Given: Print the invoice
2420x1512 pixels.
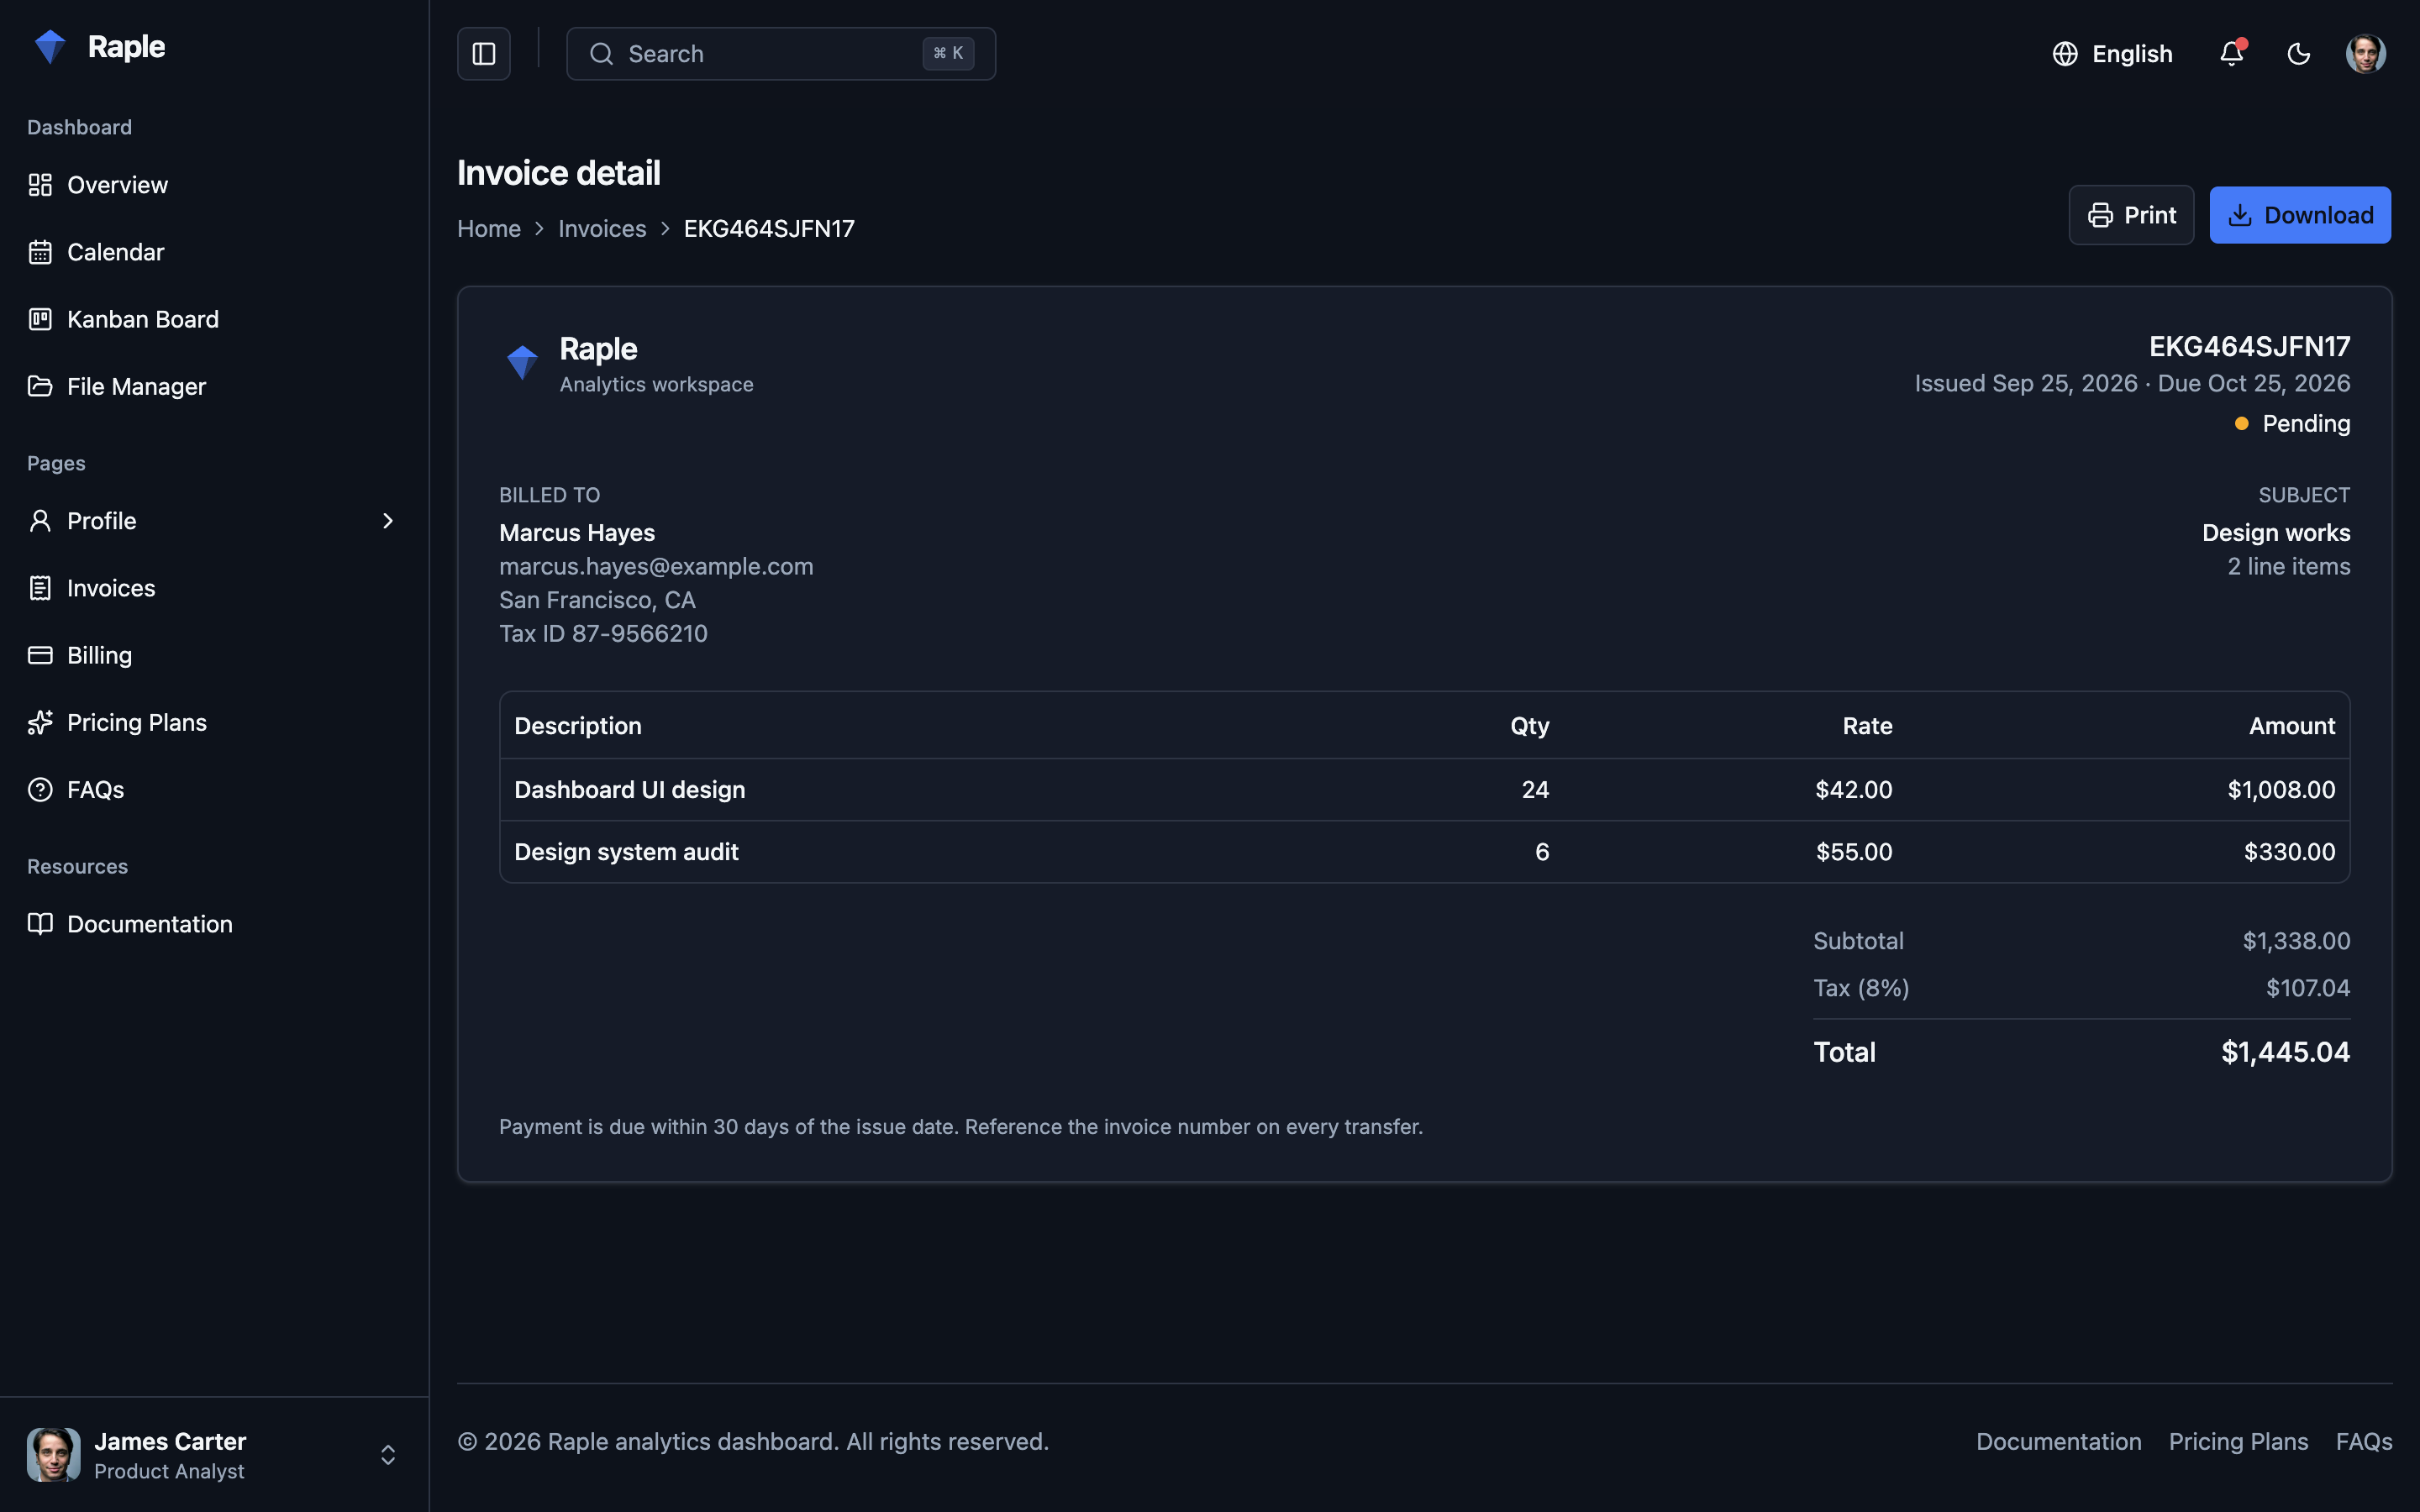Looking at the screenshot, I should pos(2131,215).
